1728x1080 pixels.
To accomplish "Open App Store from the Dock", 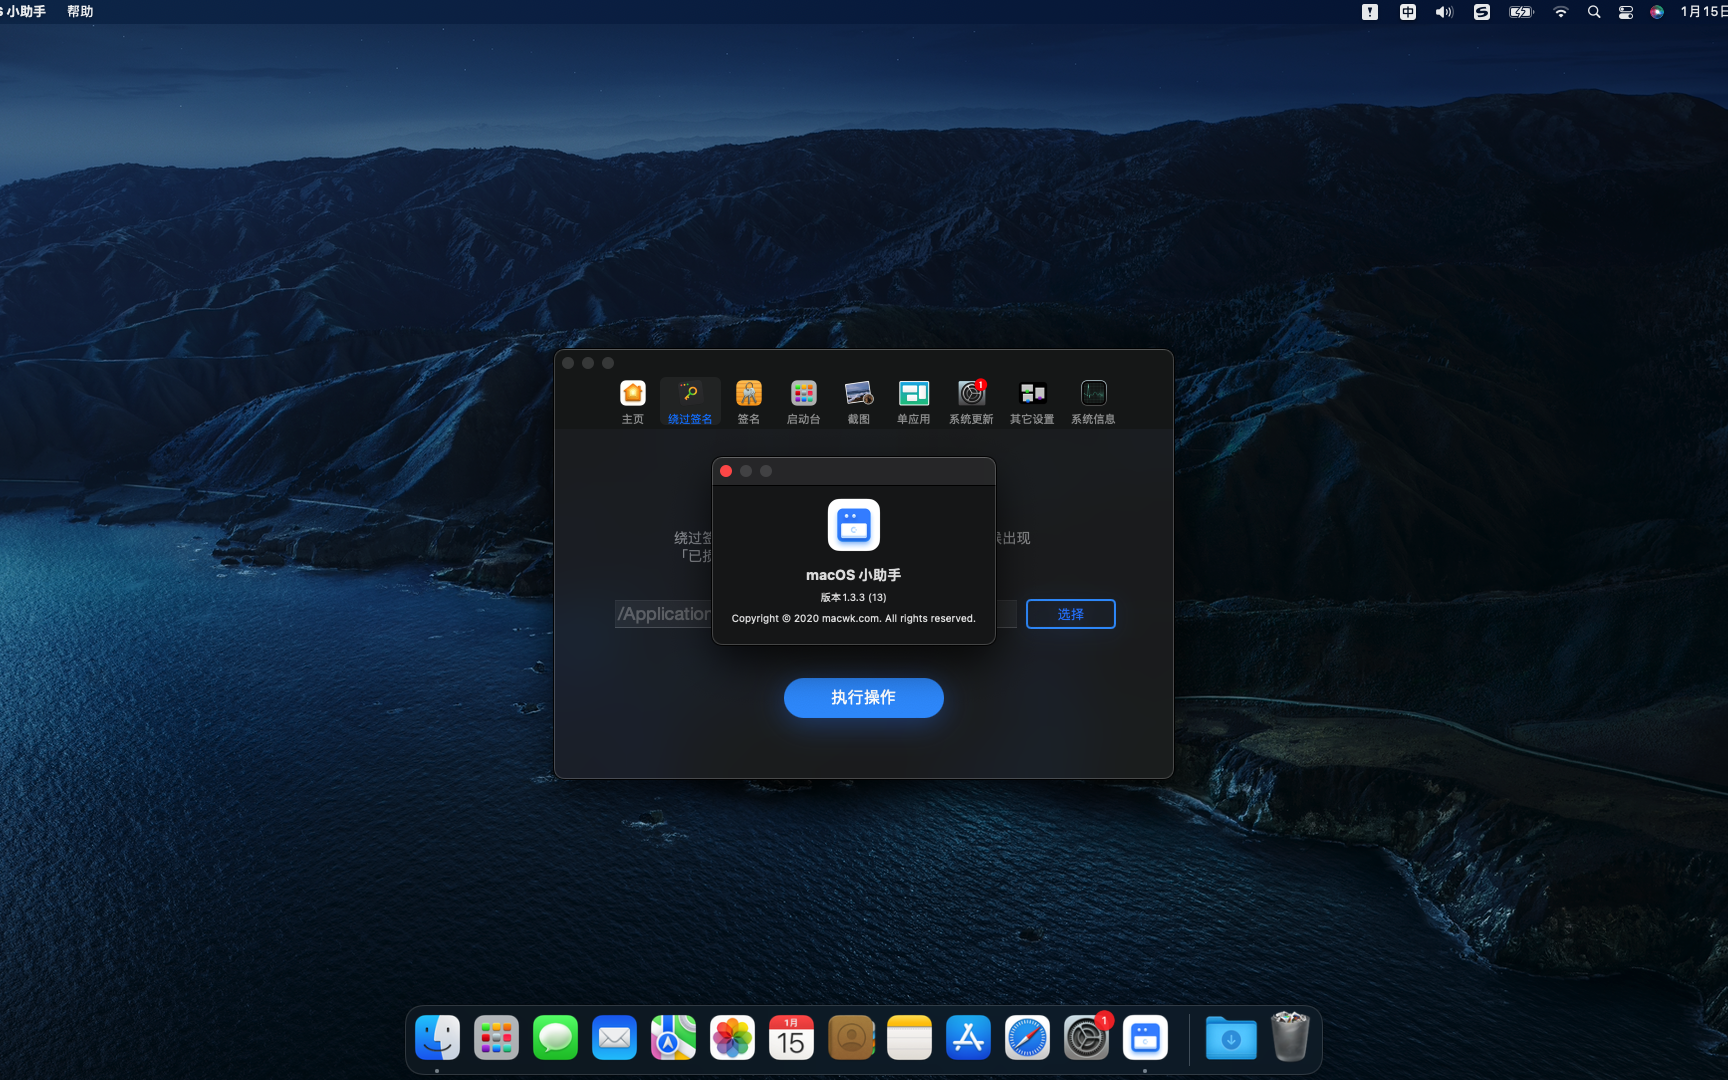I will [968, 1039].
